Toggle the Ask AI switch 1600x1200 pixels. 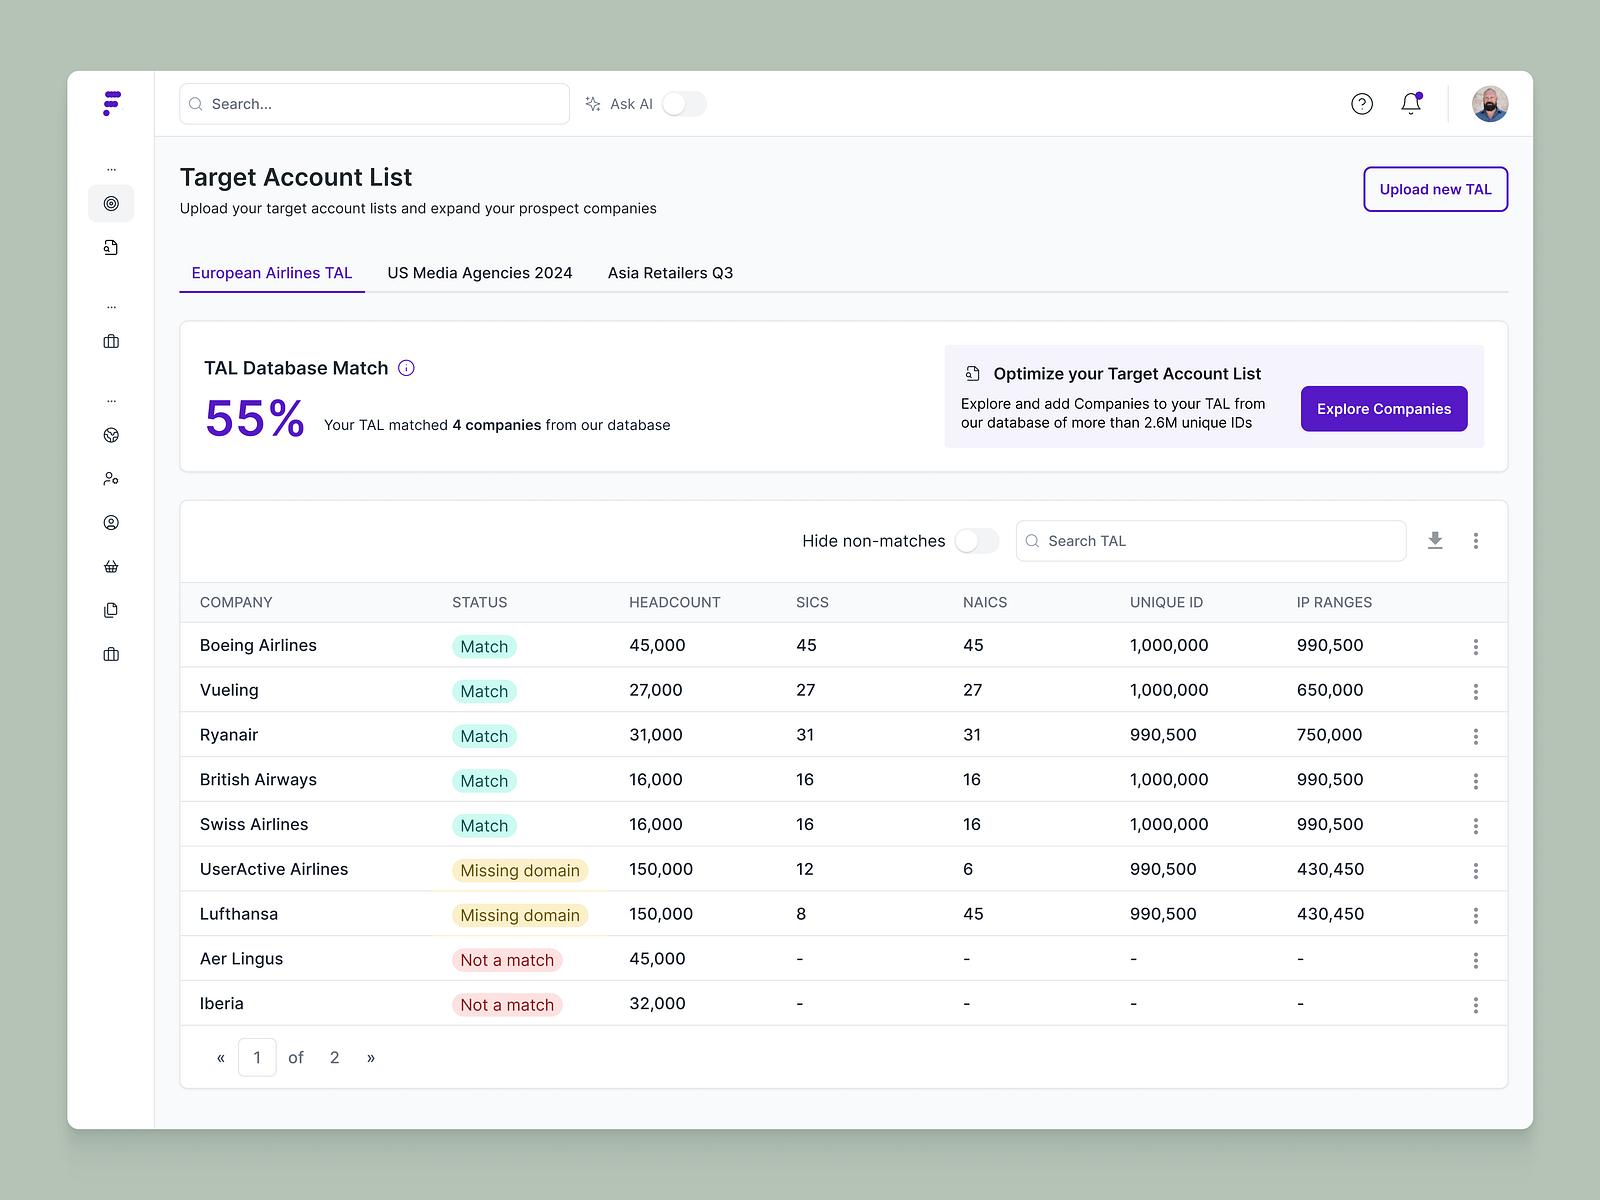[684, 103]
